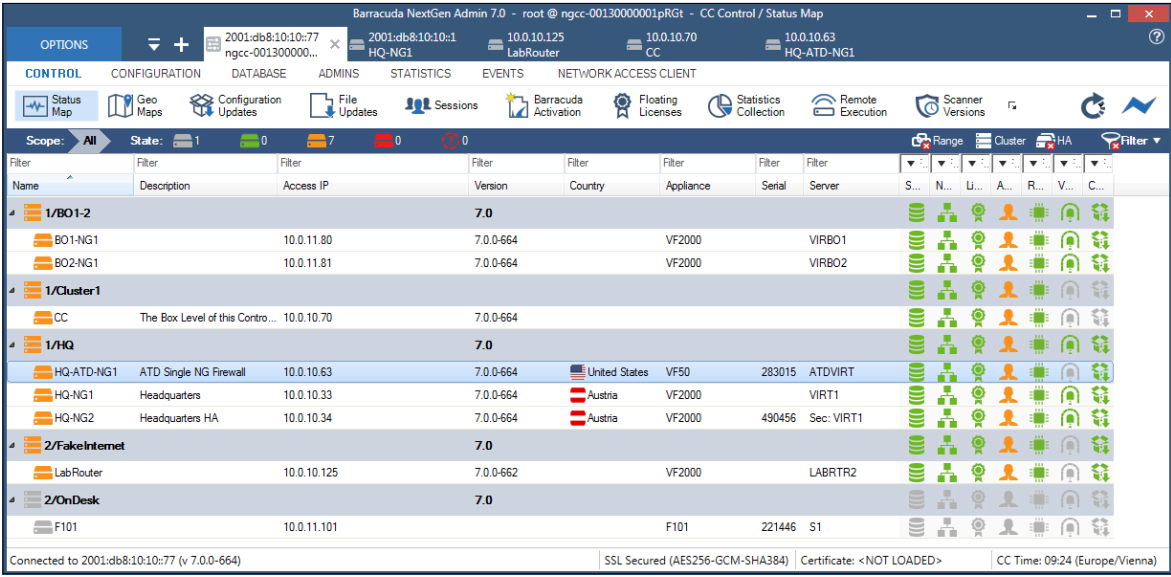Filter state by green count 0

pyautogui.click(x=253, y=140)
